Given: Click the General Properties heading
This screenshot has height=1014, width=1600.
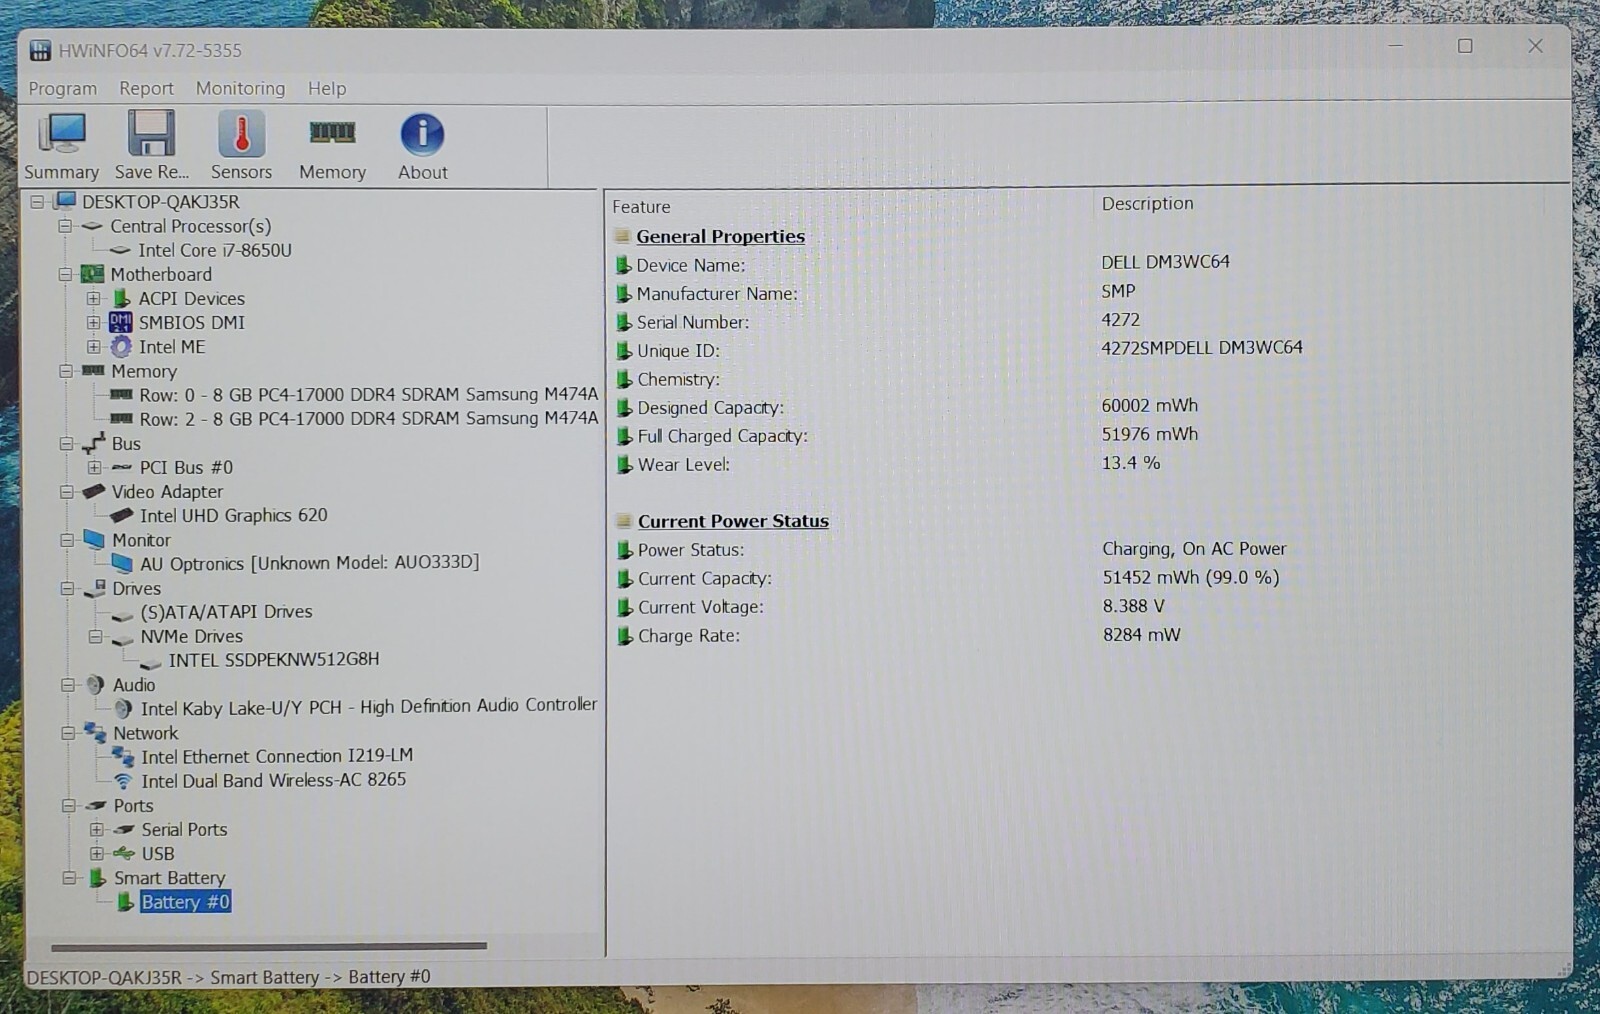Looking at the screenshot, I should [x=720, y=236].
